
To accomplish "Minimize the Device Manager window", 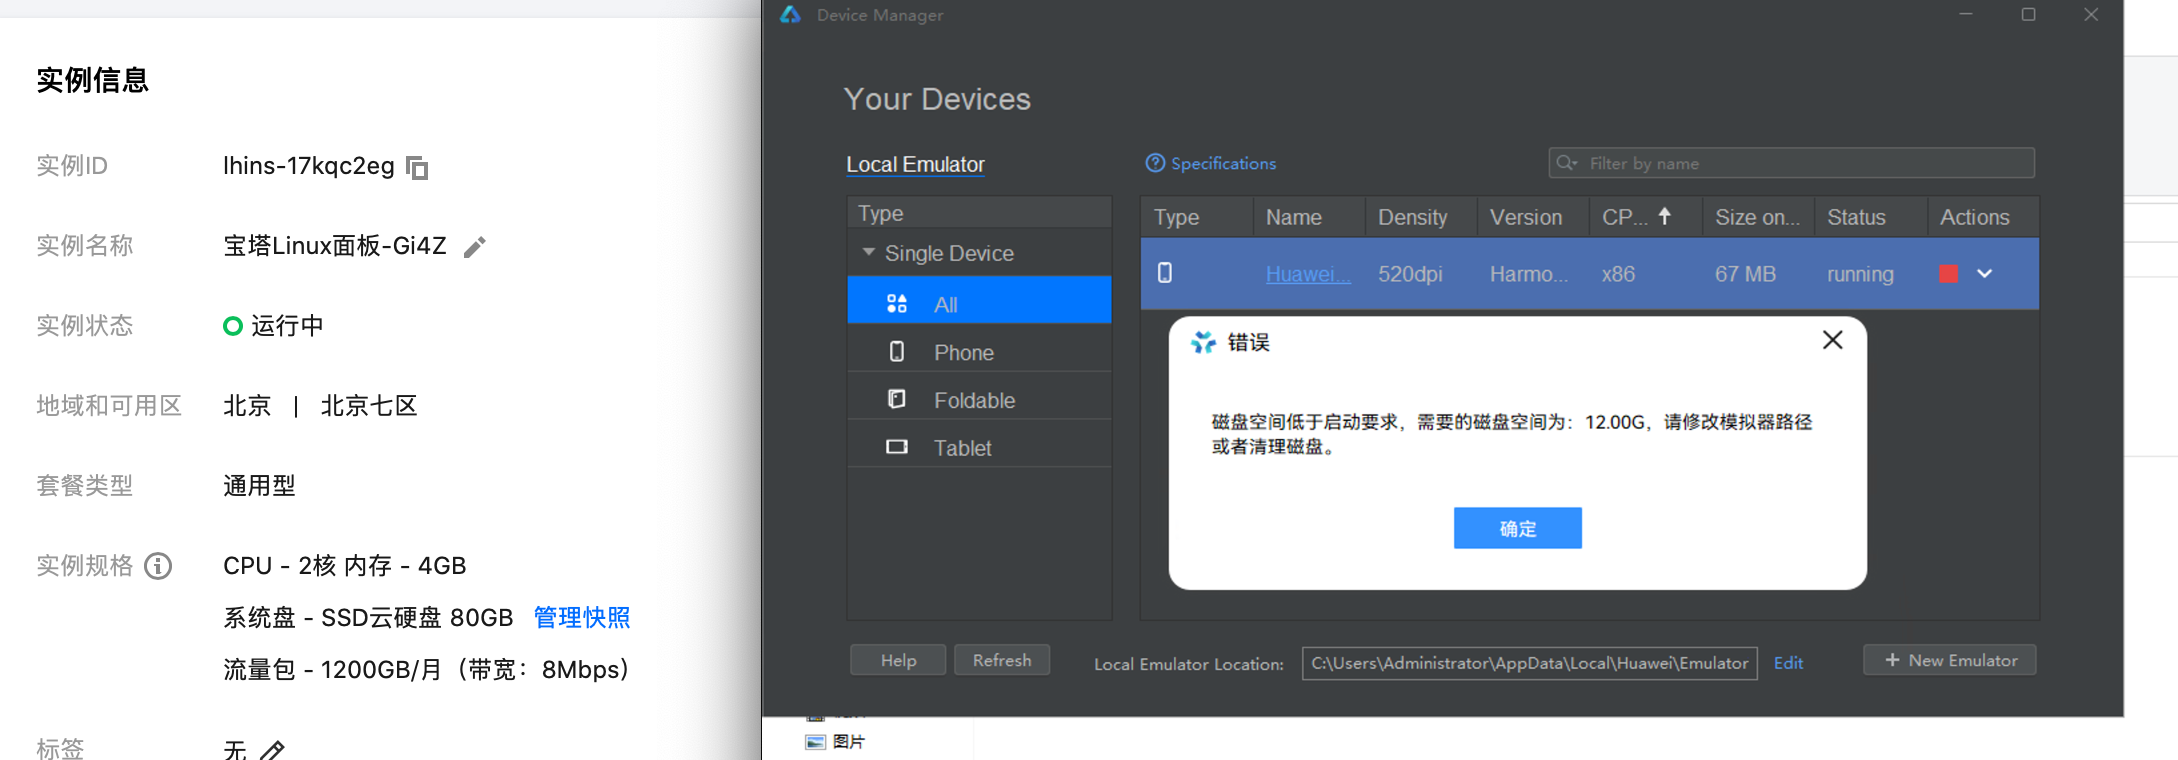I will (x=1965, y=15).
